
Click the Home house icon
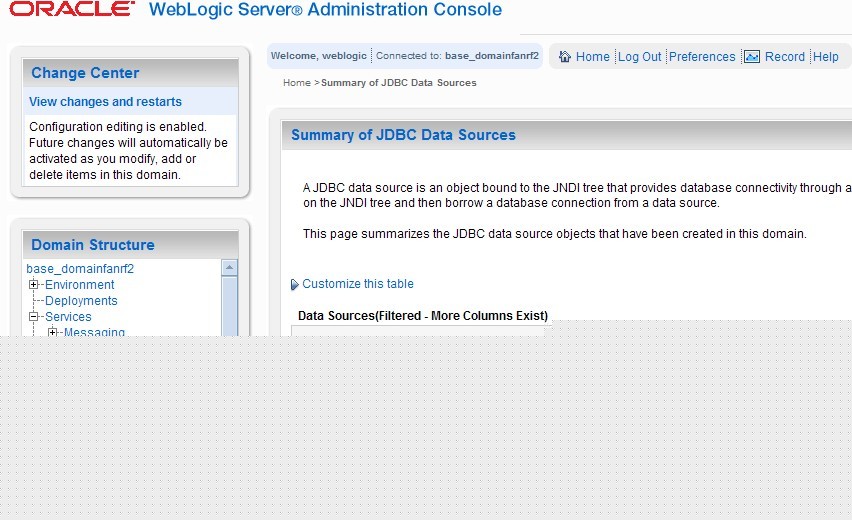pyautogui.click(x=565, y=57)
